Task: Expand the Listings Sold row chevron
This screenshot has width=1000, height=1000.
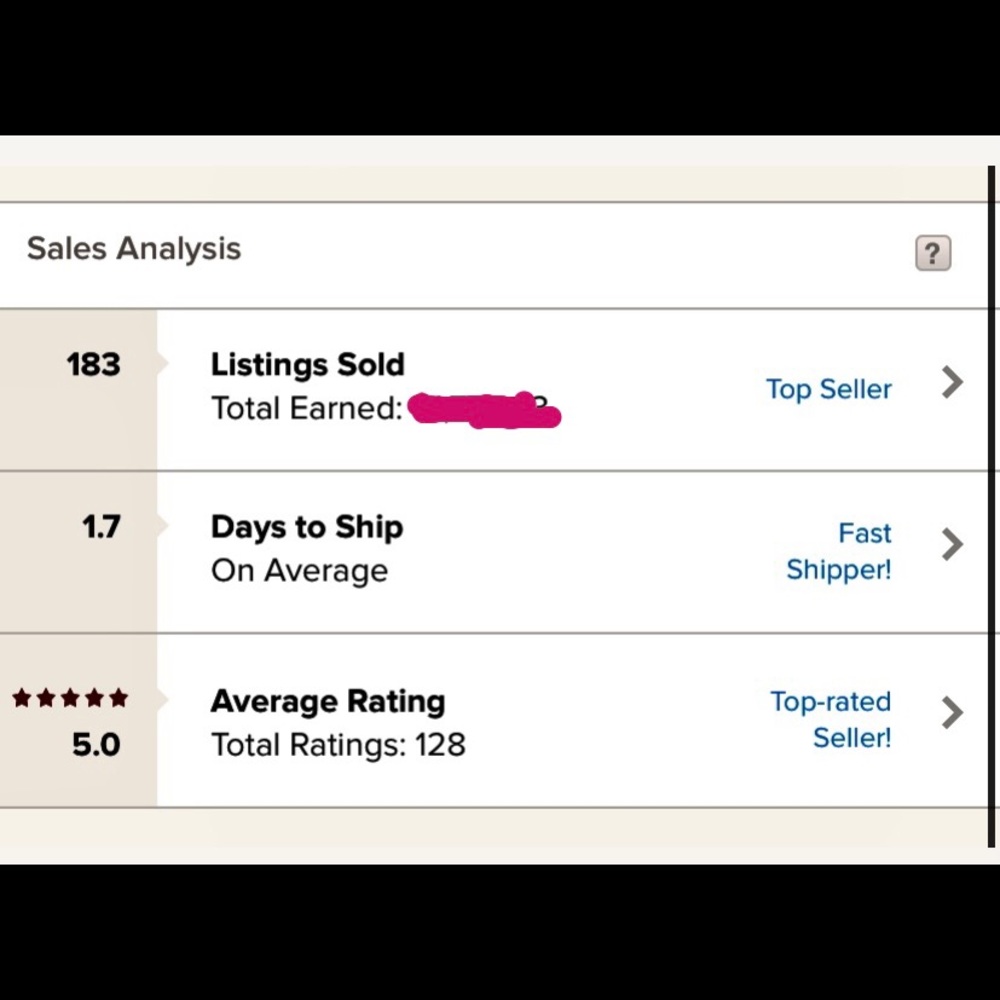Action: (953, 382)
